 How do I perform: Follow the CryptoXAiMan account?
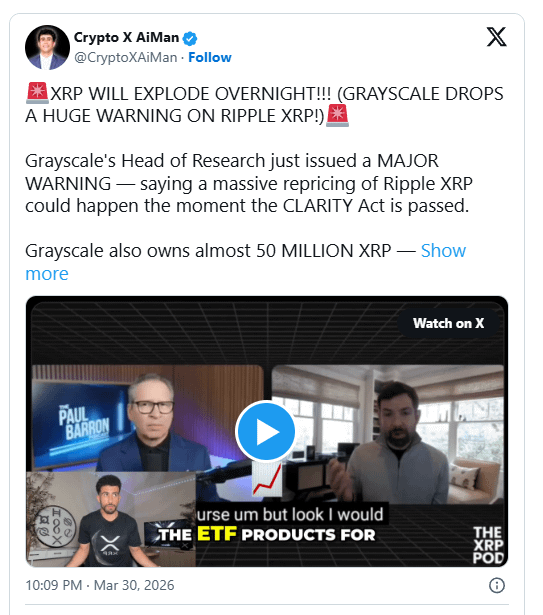[210, 57]
